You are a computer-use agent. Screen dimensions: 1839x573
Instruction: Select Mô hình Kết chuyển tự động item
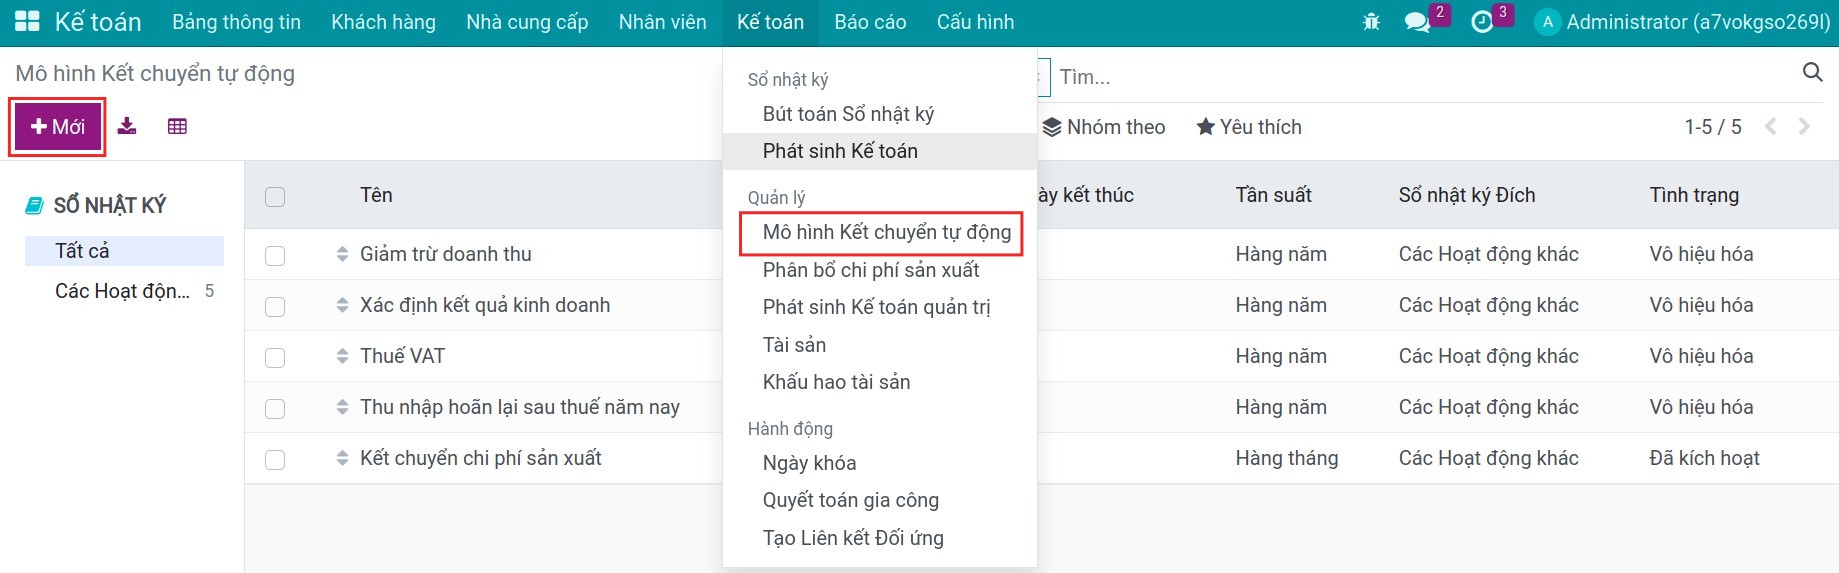(880, 232)
